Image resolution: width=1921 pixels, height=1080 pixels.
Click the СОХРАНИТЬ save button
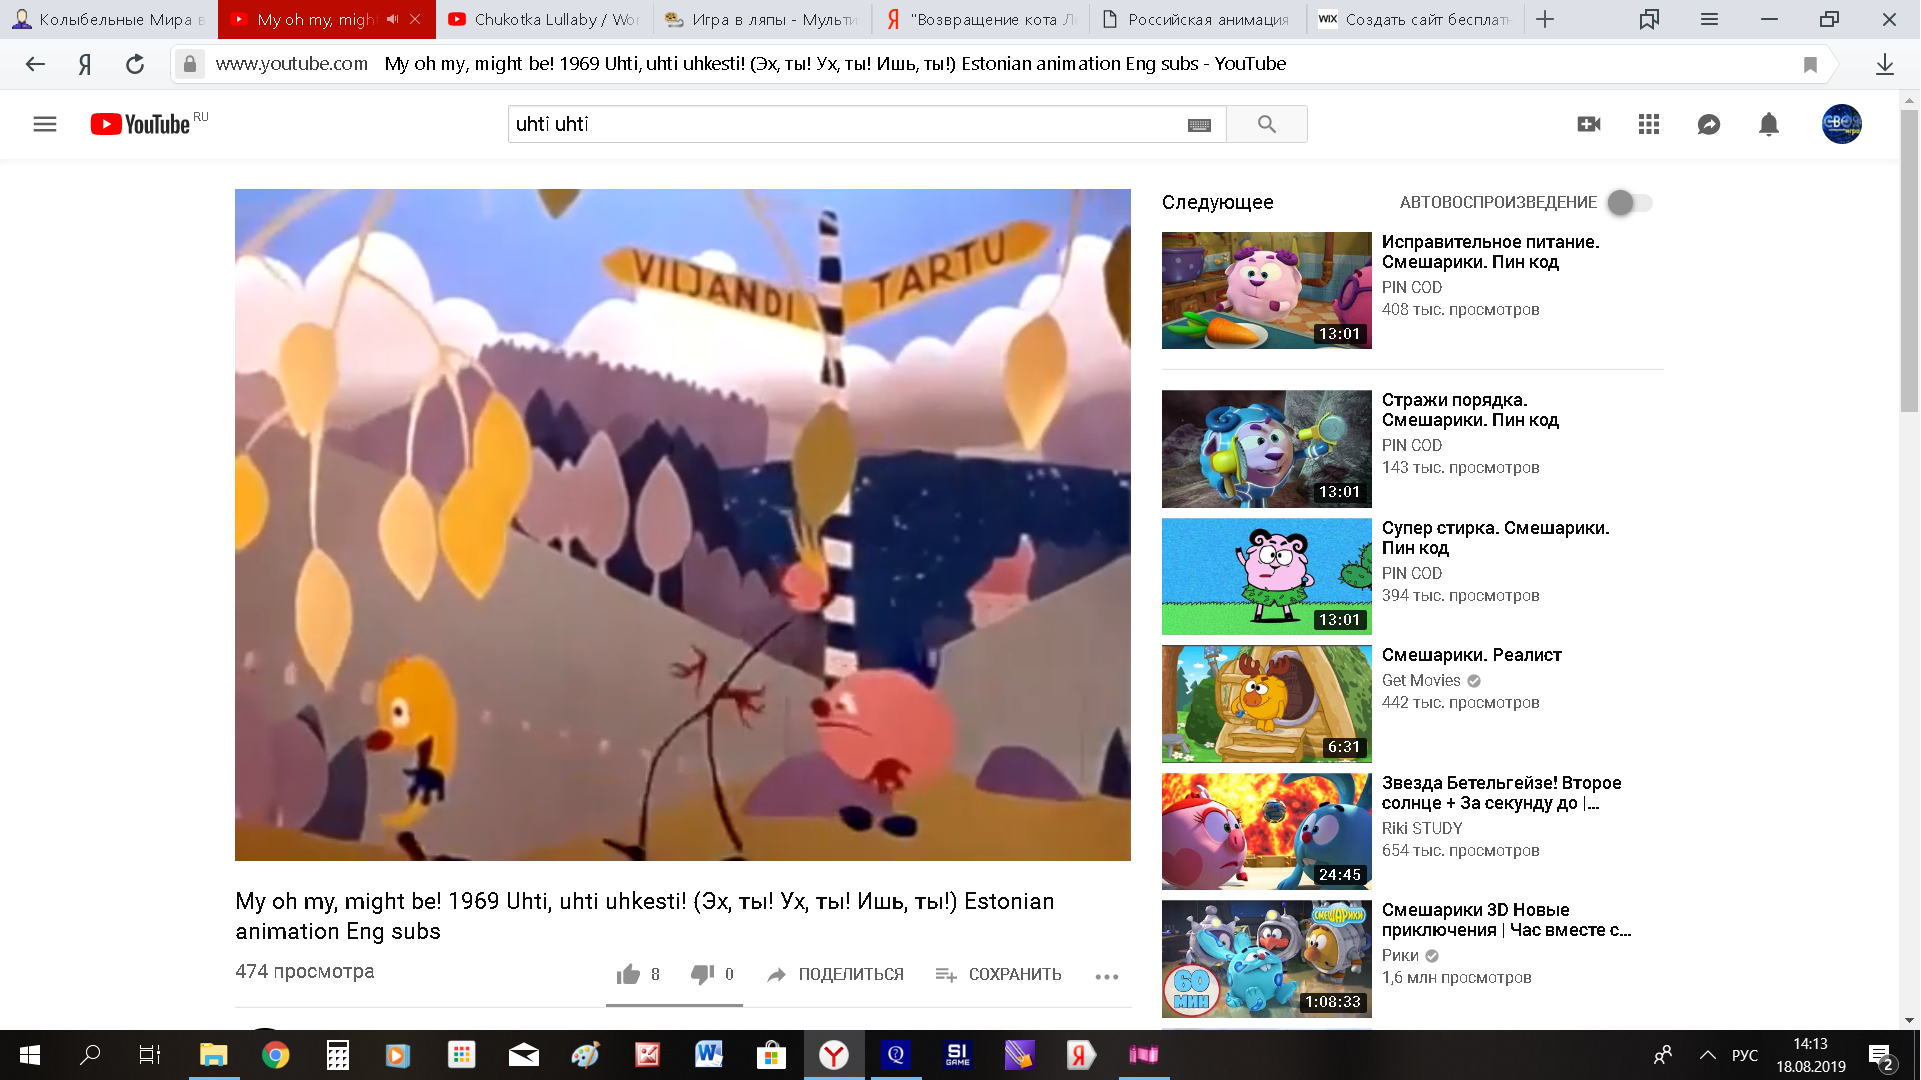coord(998,974)
